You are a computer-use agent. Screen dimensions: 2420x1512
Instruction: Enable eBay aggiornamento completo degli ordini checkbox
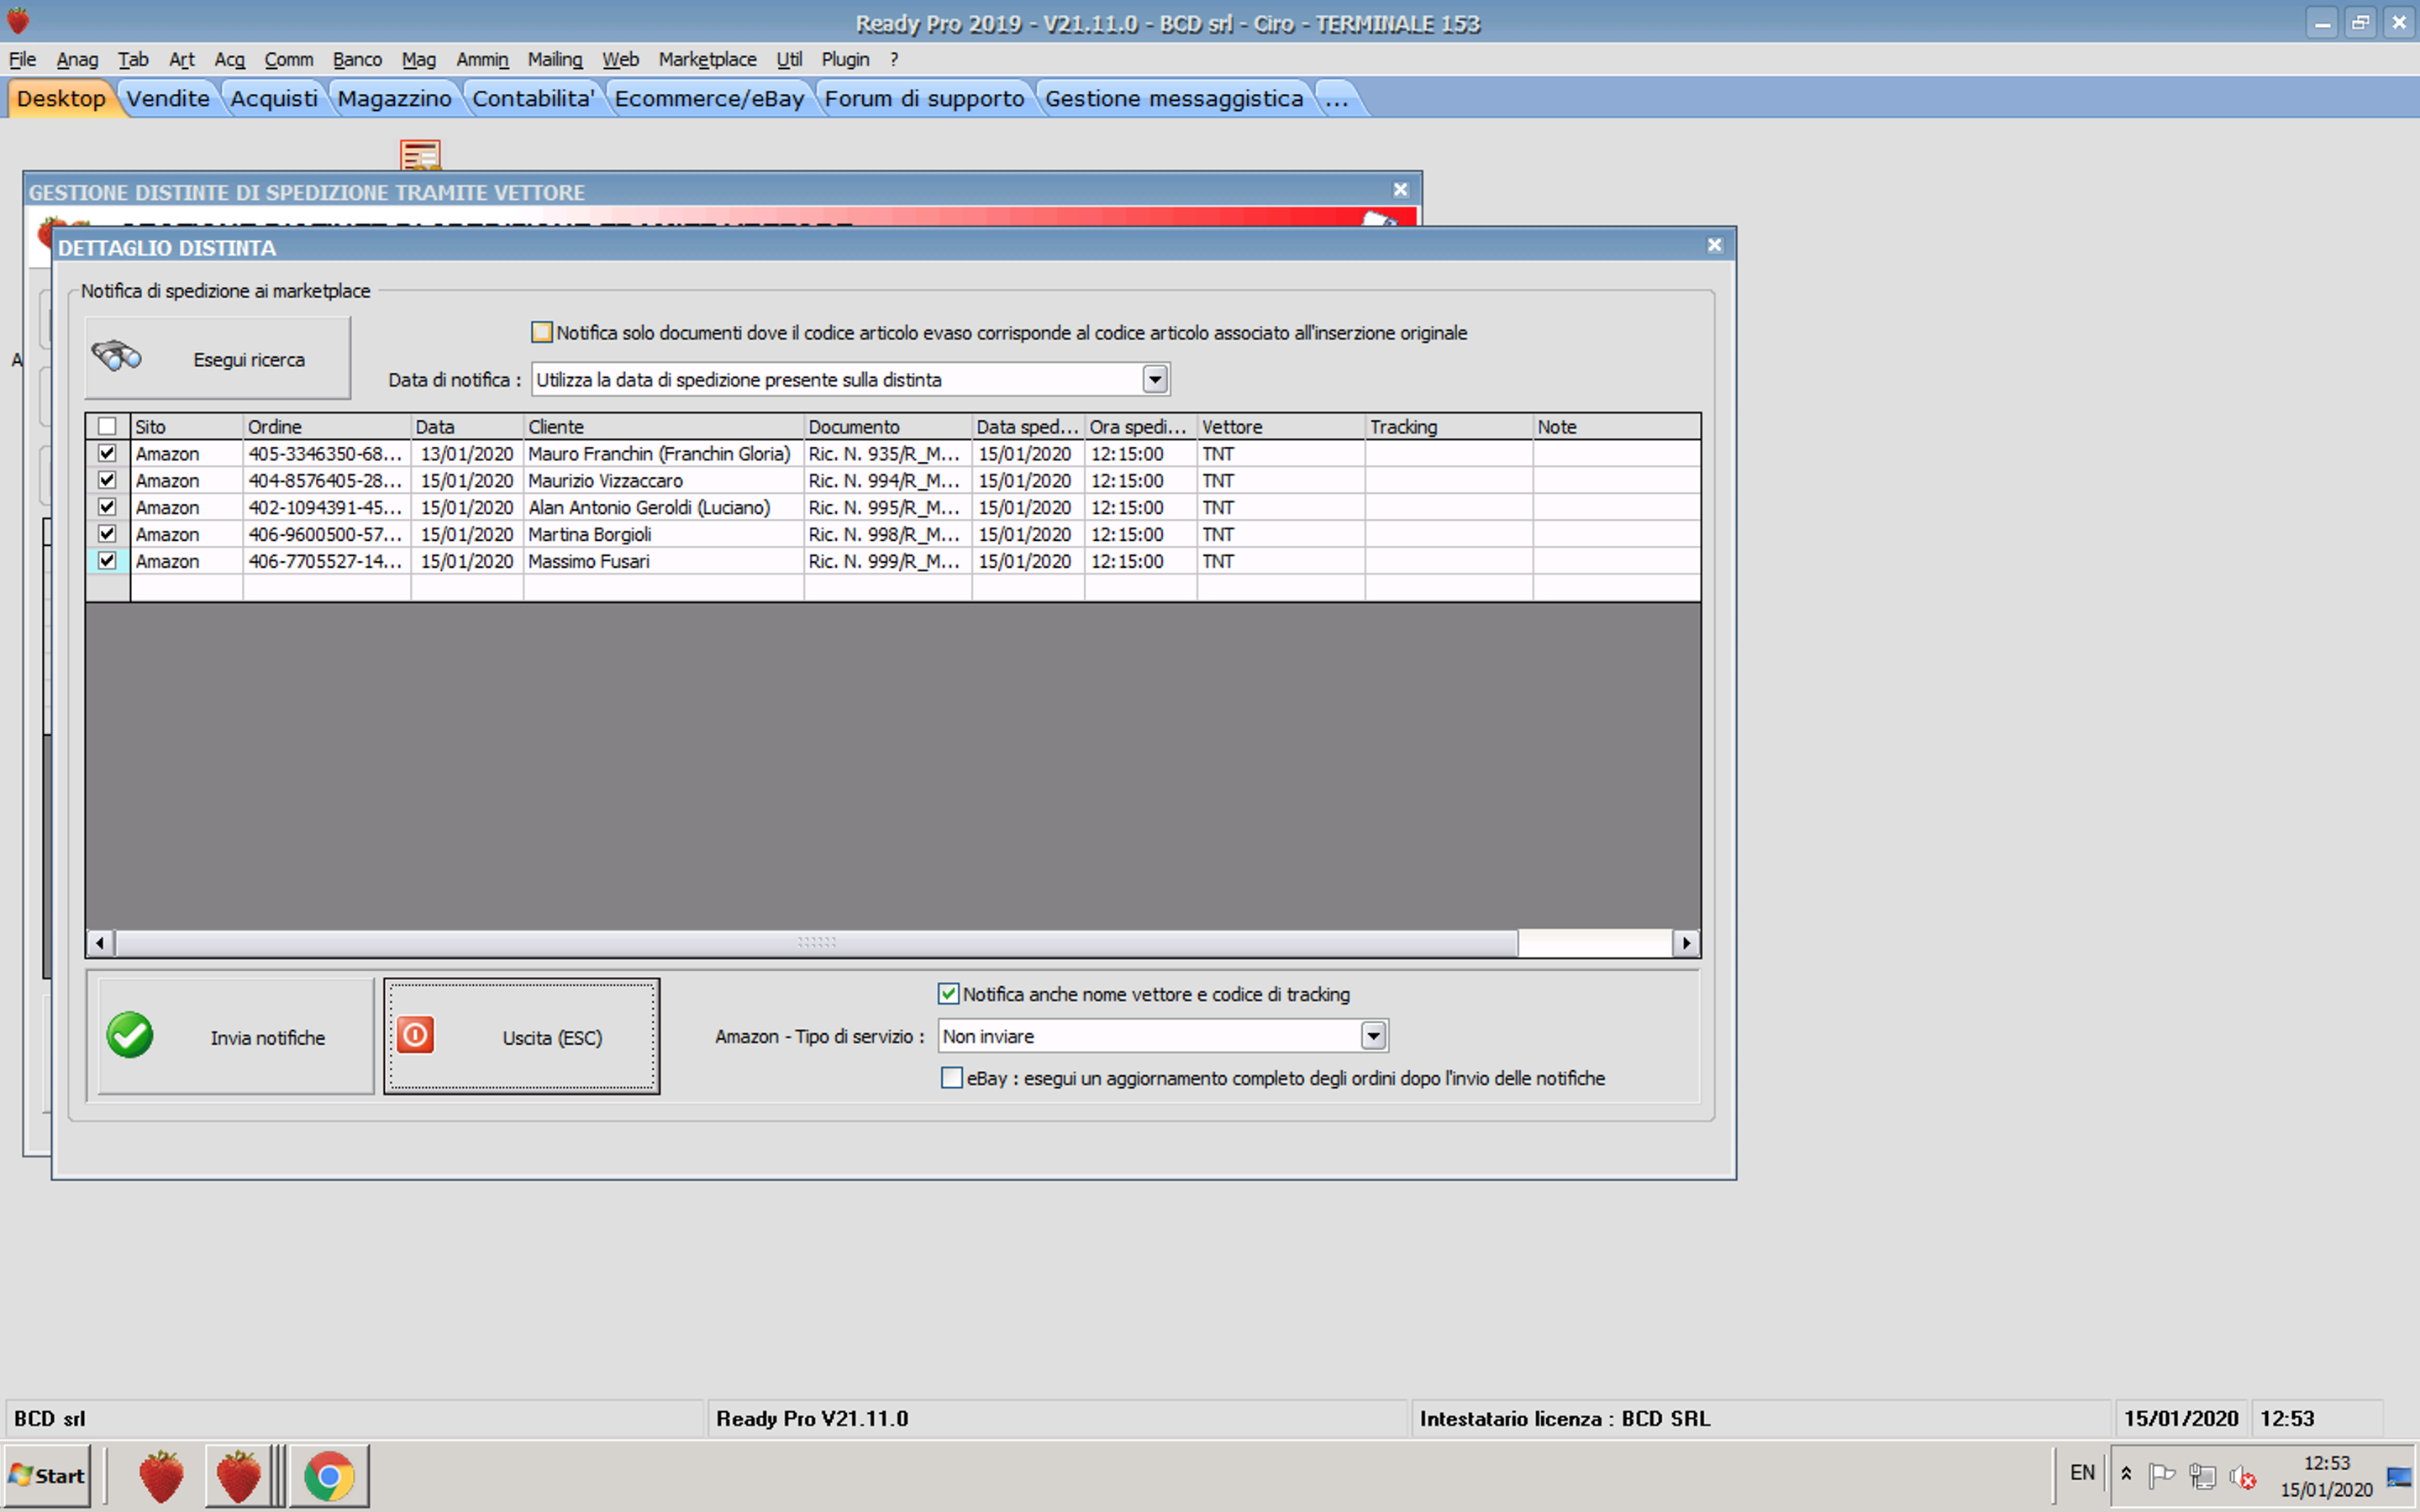952,1078
